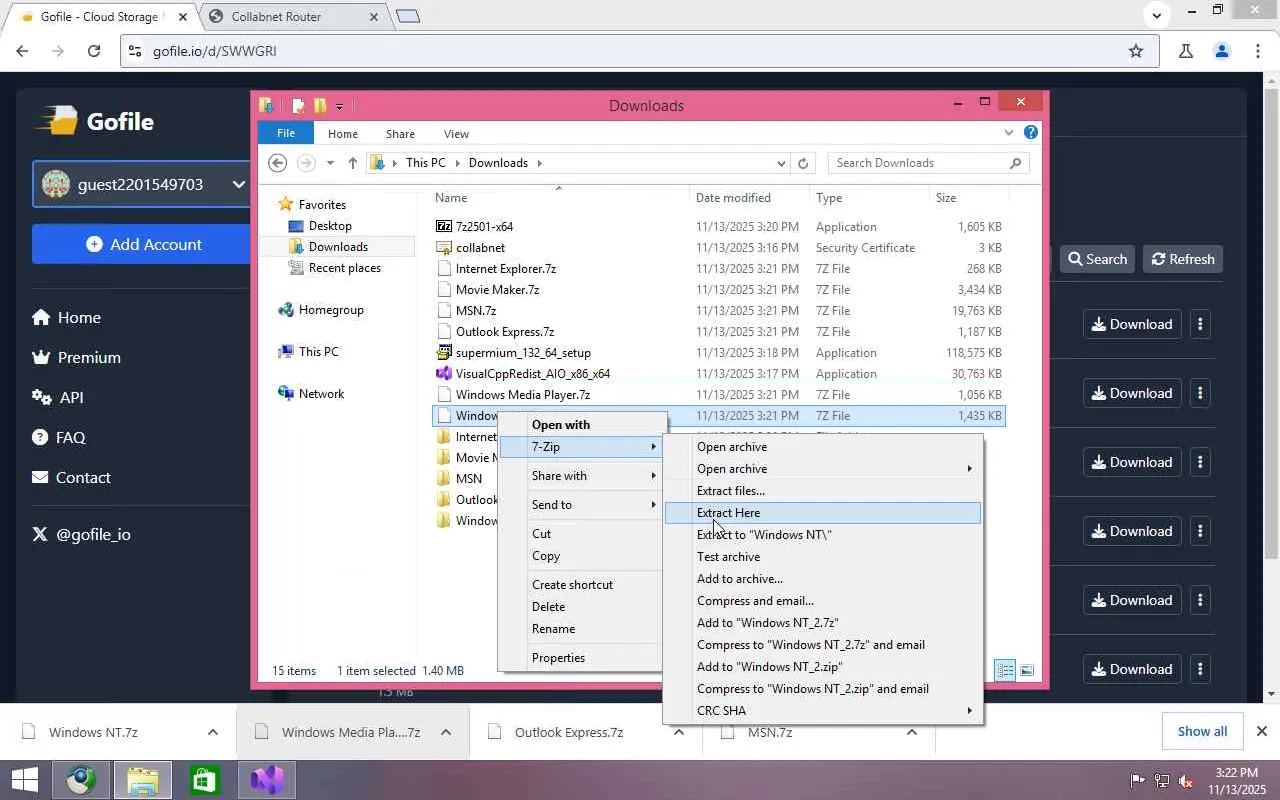Expand the Explorer address bar history dropdown
The height and width of the screenshot is (800, 1280).
tap(781, 163)
